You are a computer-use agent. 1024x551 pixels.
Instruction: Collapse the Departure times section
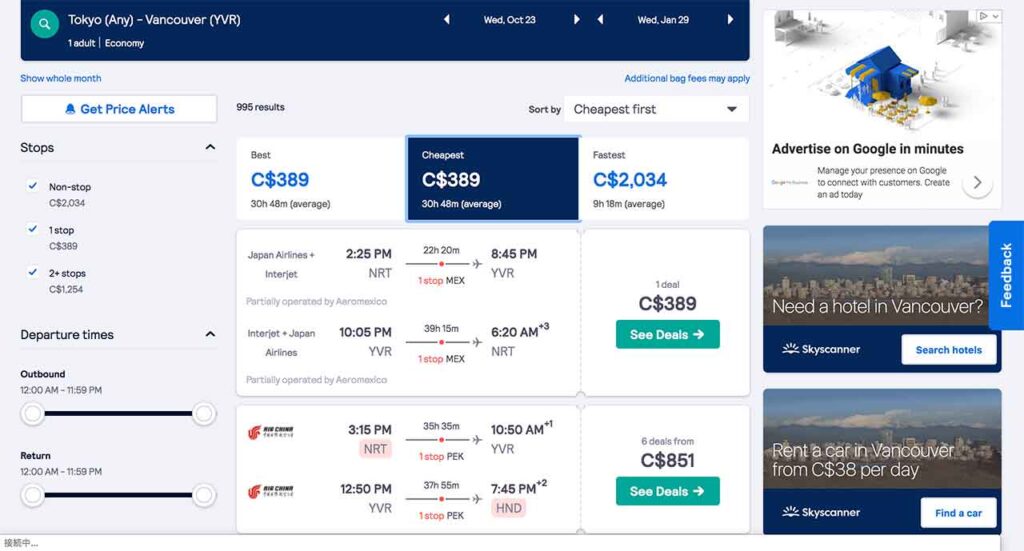210,335
